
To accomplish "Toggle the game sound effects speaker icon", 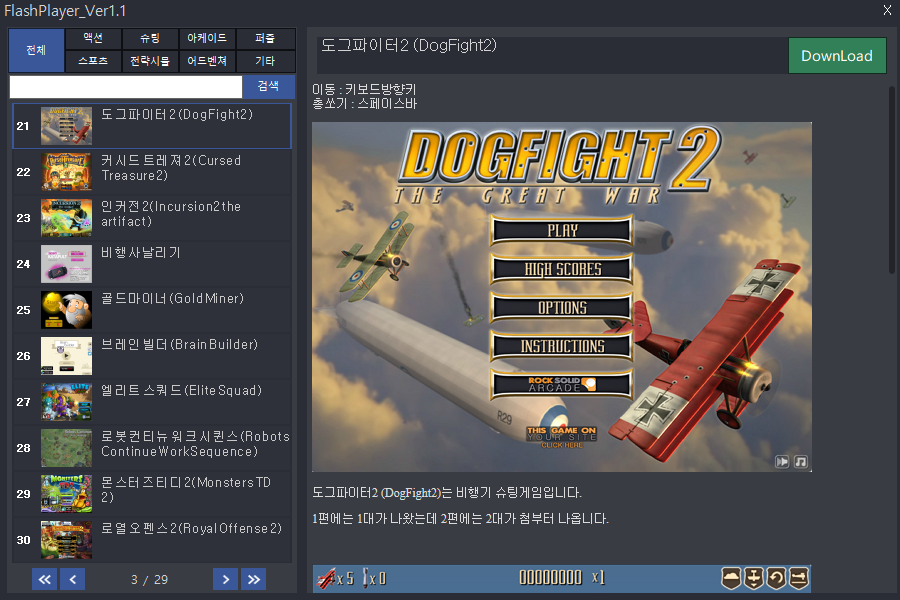I will pyautogui.click(x=782, y=462).
